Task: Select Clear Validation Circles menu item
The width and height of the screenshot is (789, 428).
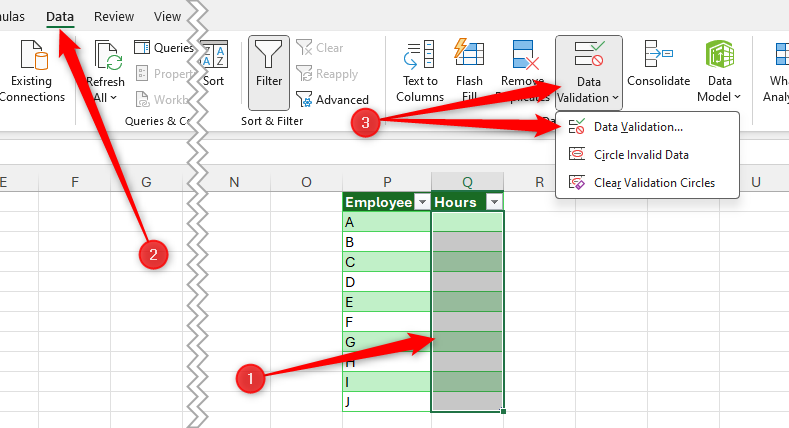Action: tap(647, 183)
